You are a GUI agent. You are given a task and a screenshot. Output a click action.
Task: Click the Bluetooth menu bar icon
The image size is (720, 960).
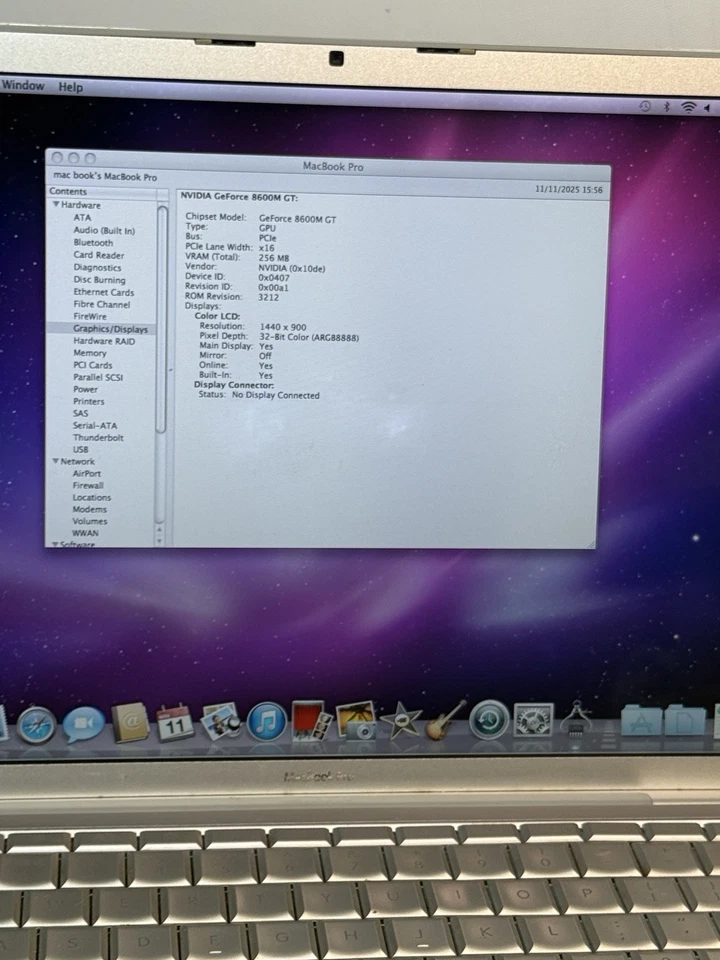(x=667, y=107)
